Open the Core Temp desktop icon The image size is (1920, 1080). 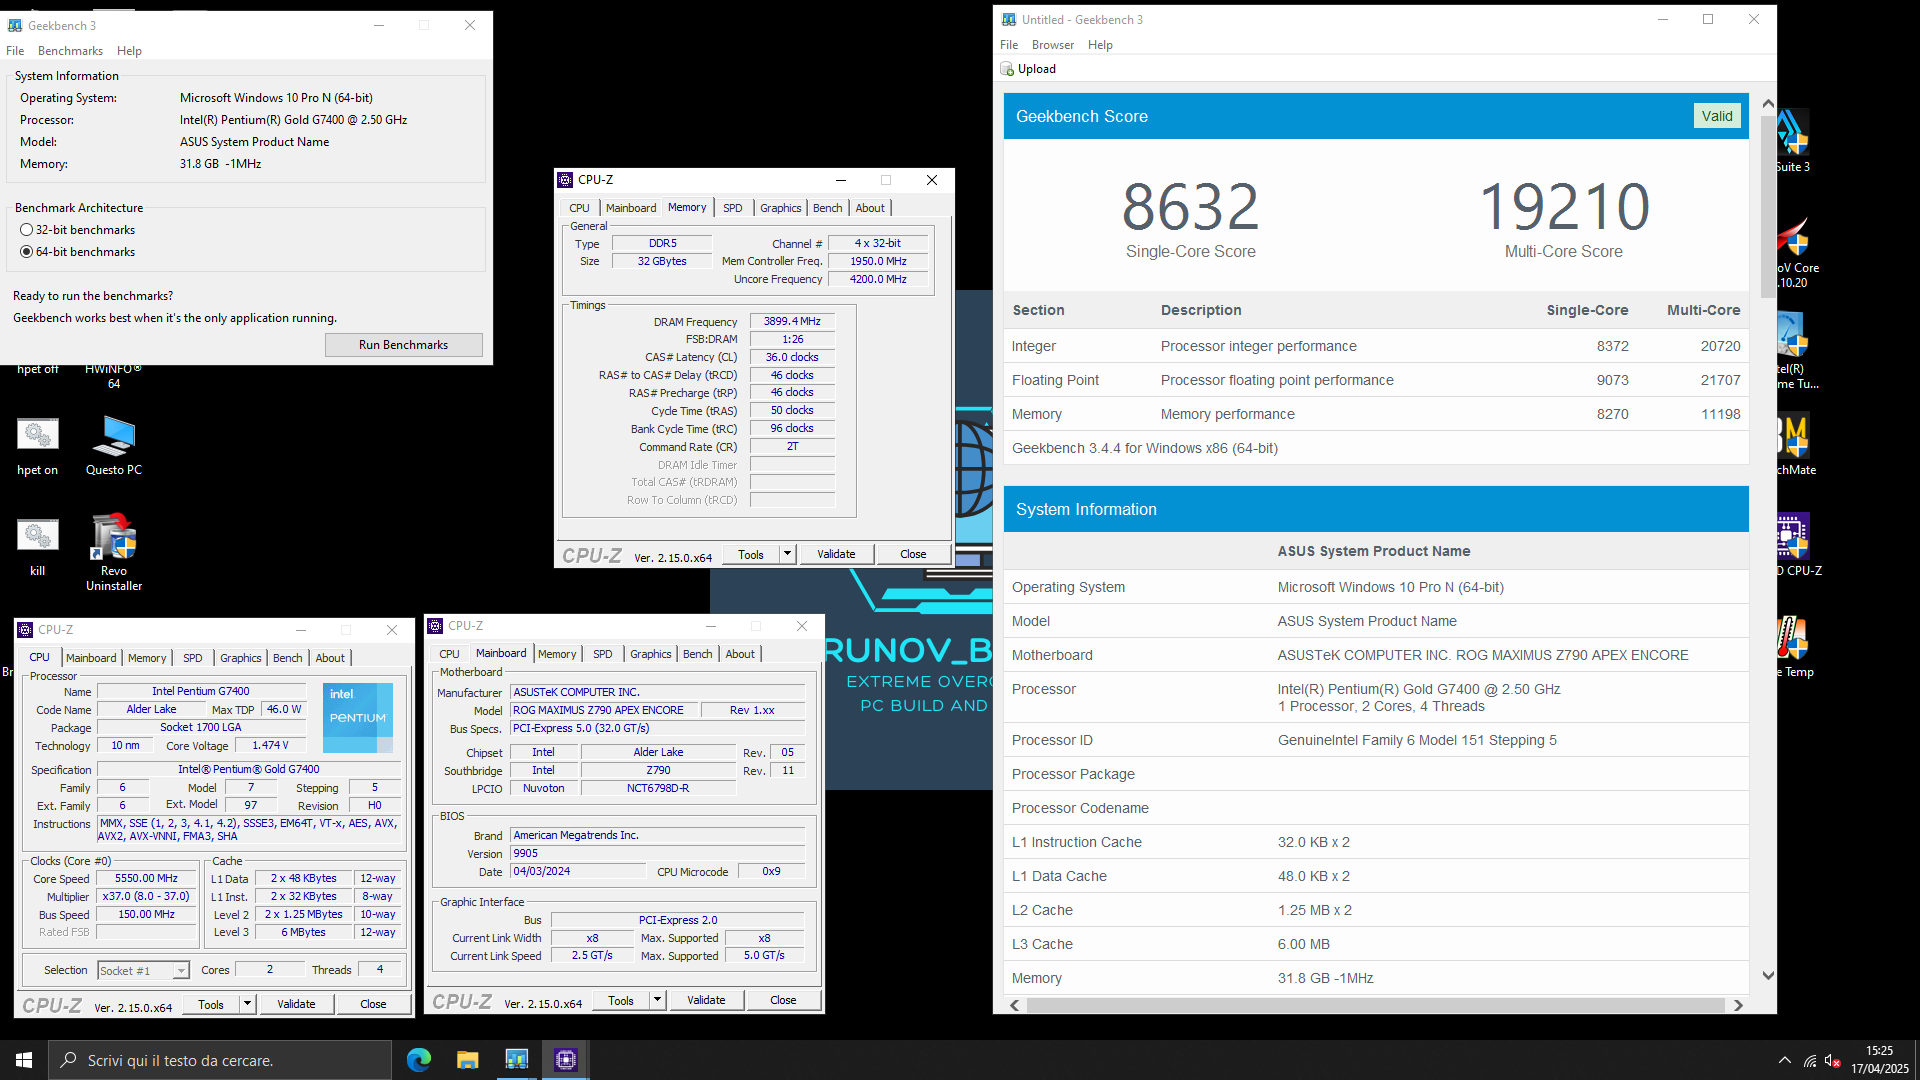pyautogui.click(x=1793, y=646)
